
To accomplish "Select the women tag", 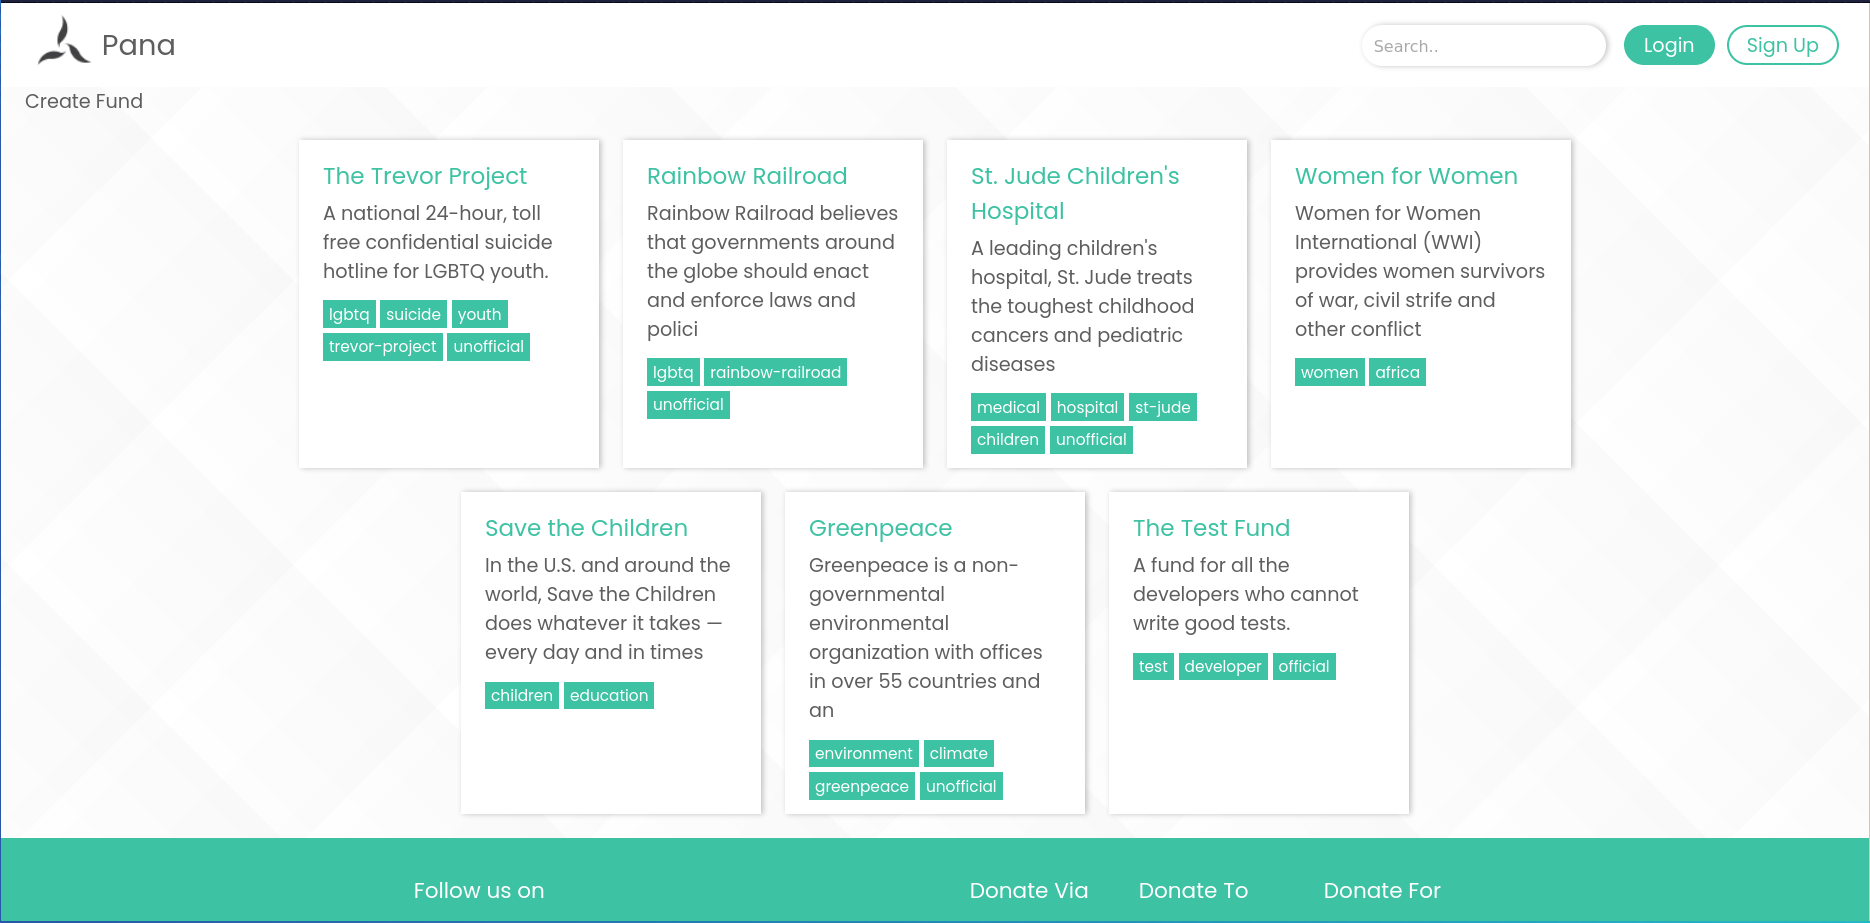I will pyautogui.click(x=1330, y=372).
